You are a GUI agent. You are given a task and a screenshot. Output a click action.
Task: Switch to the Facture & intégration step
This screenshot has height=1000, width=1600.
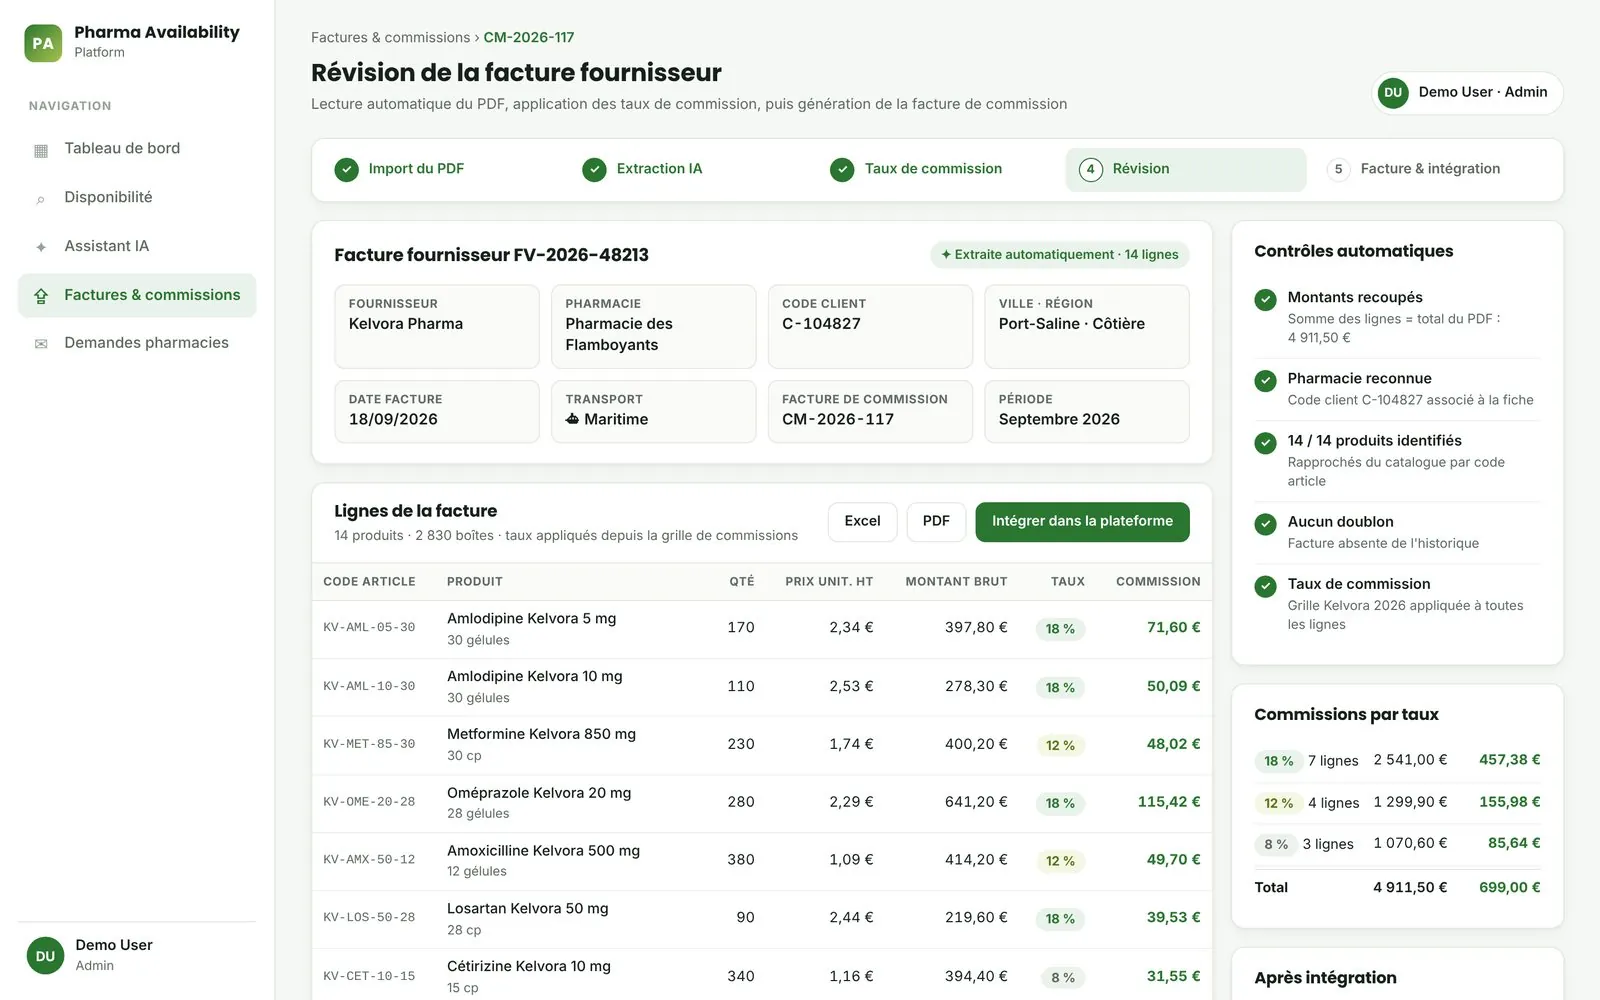[x=1432, y=170]
